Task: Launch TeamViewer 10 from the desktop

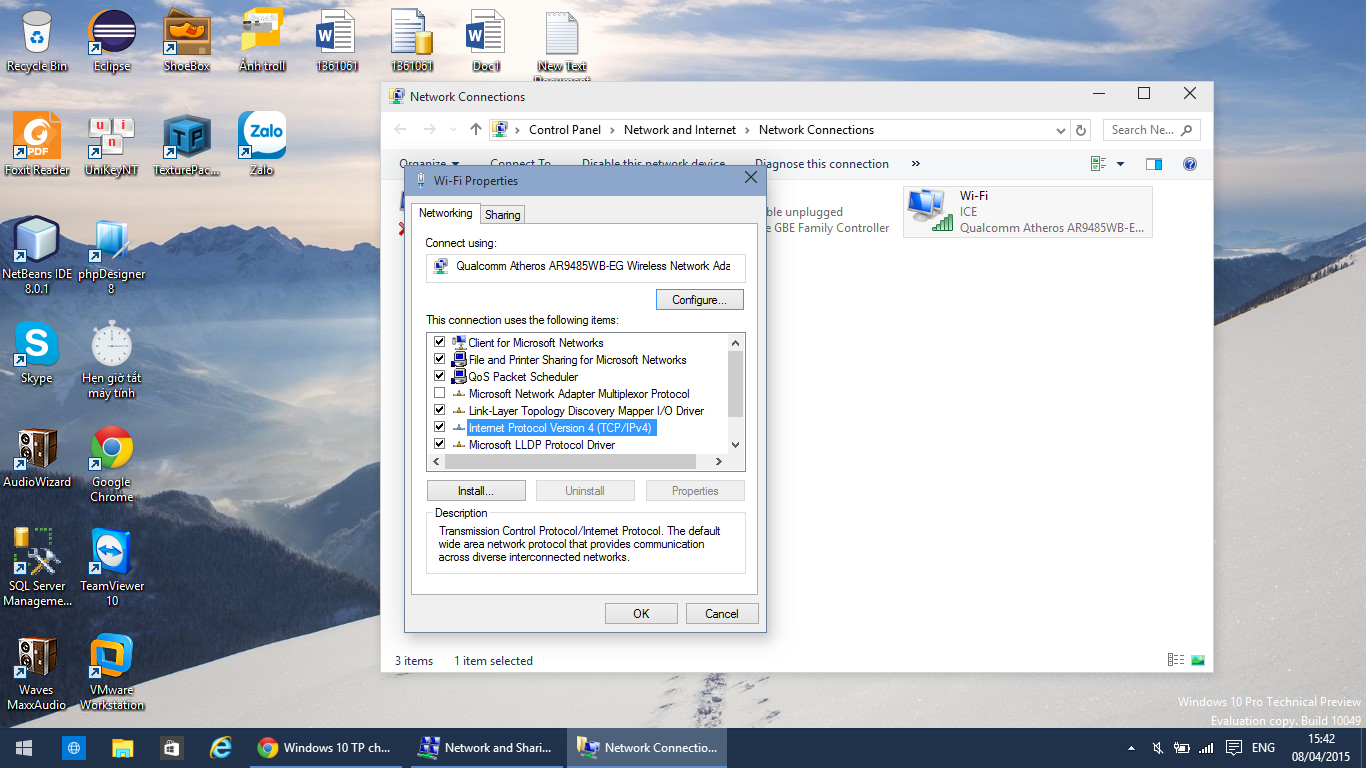Action: pyautogui.click(x=112, y=568)
